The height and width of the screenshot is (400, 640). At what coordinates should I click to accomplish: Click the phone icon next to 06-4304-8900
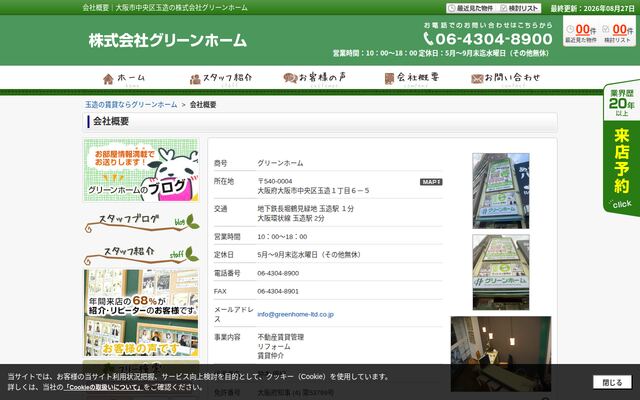[428, 39]
